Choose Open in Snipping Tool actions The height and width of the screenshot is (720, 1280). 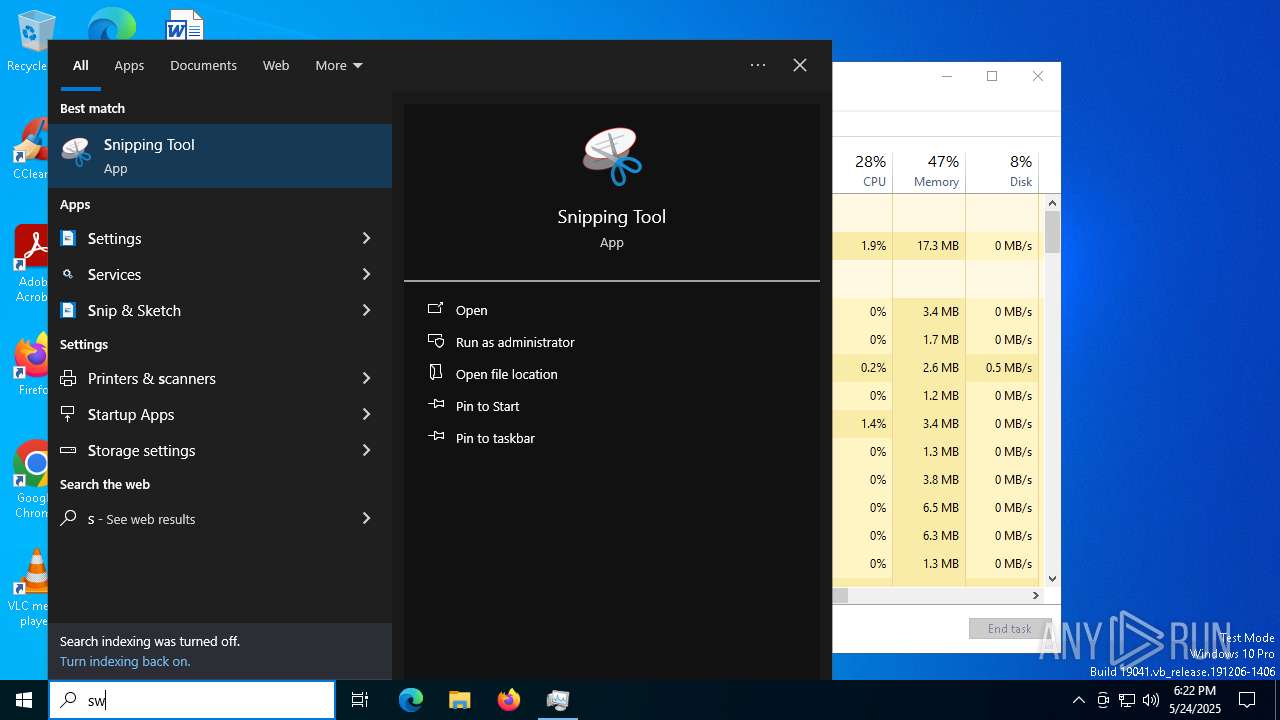[472, 310]
